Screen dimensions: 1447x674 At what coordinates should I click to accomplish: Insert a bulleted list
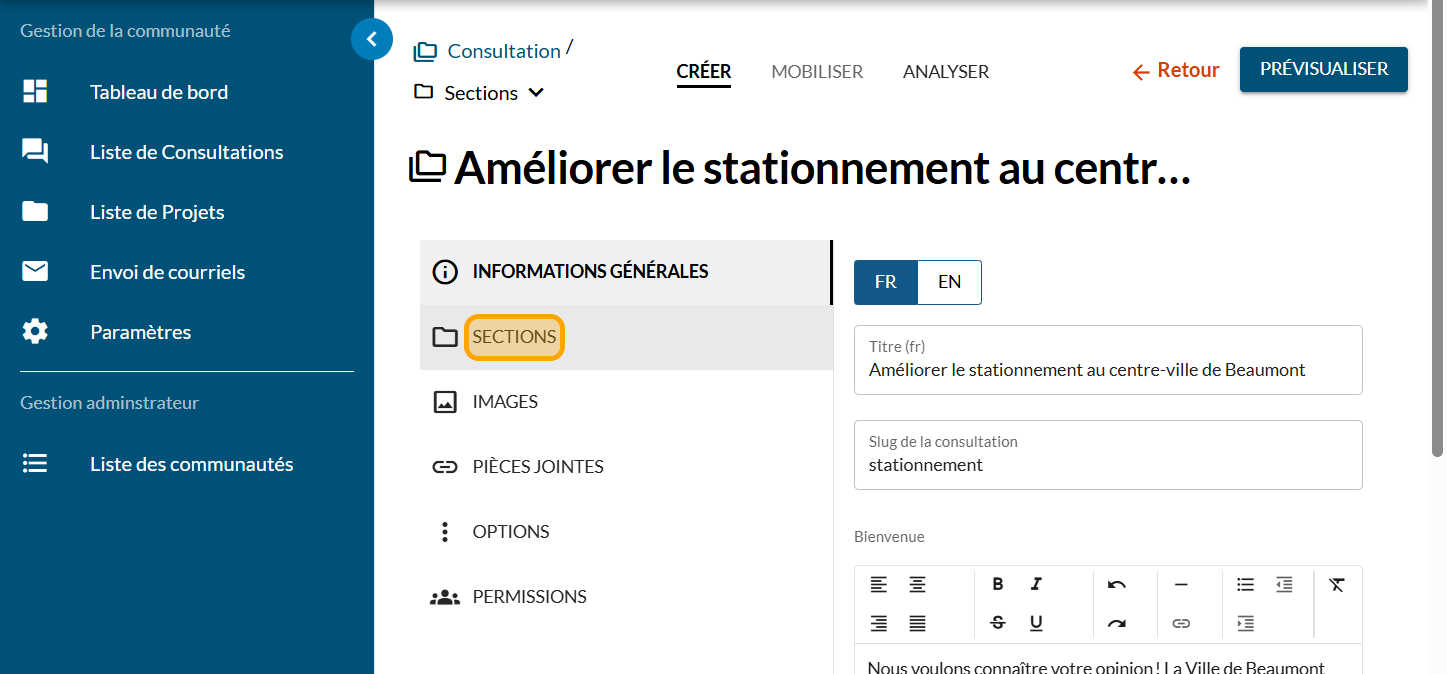pos(1245,584)
